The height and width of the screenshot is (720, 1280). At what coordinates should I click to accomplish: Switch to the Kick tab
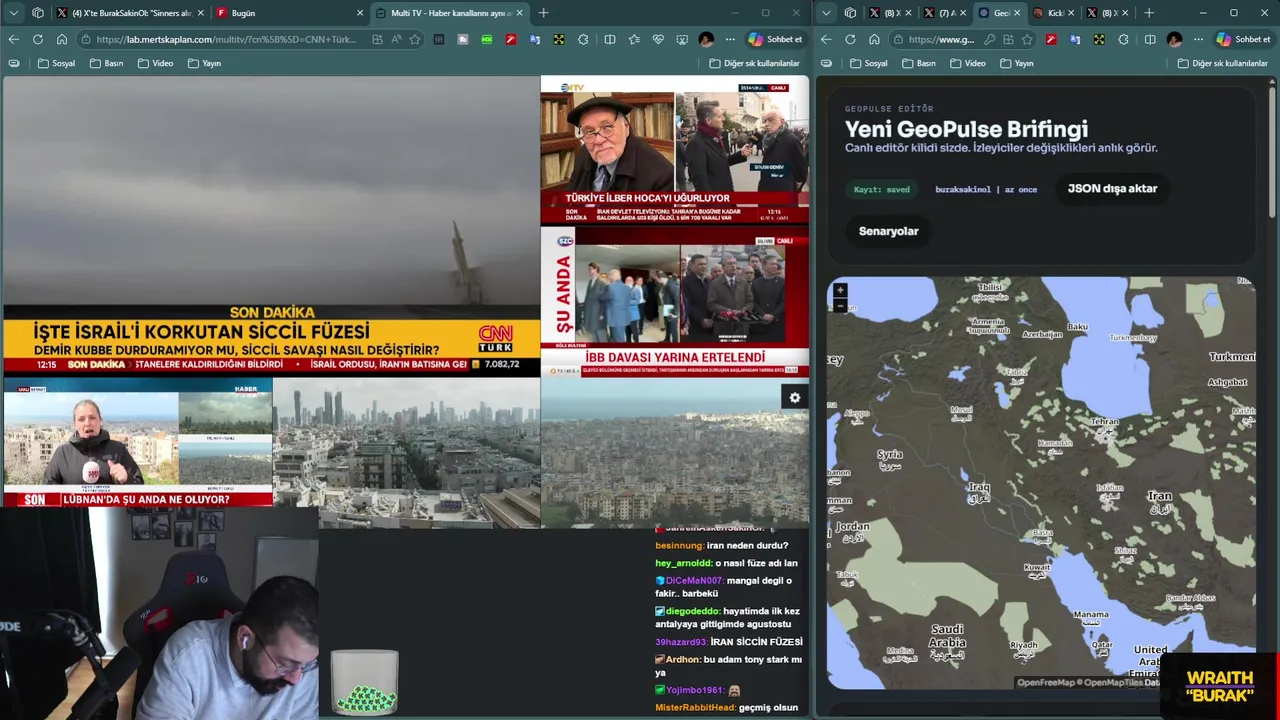tap(1053, 13)
